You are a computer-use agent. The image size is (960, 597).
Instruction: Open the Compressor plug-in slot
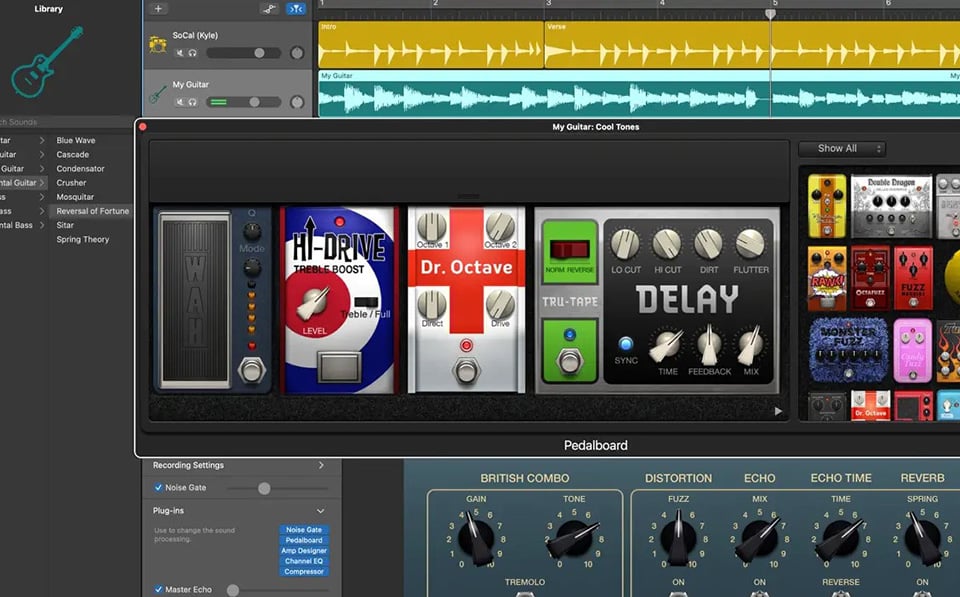click(x=304, y=571)
